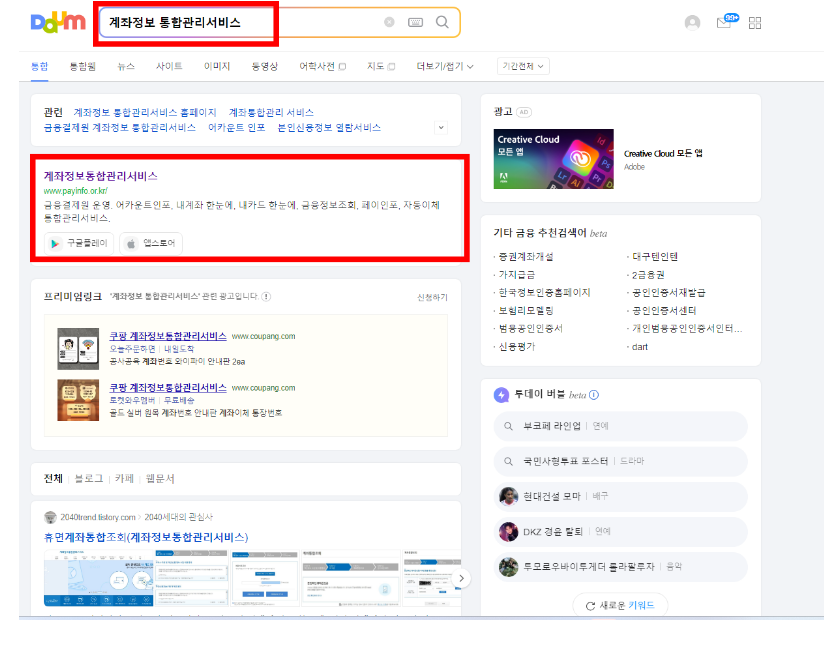Viewport: 824px width, 645px height.
Task: Filter results by 전체
Action: tap(53, 479)
